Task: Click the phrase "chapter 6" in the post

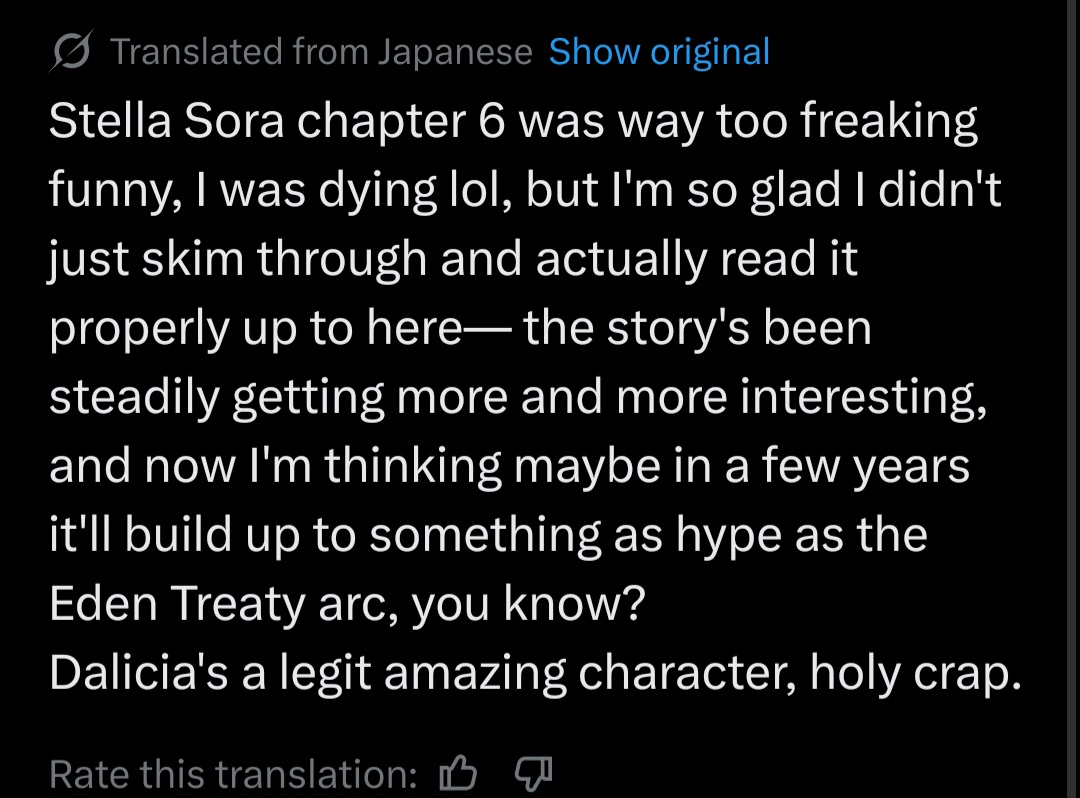Action: [x=401, y=123]
